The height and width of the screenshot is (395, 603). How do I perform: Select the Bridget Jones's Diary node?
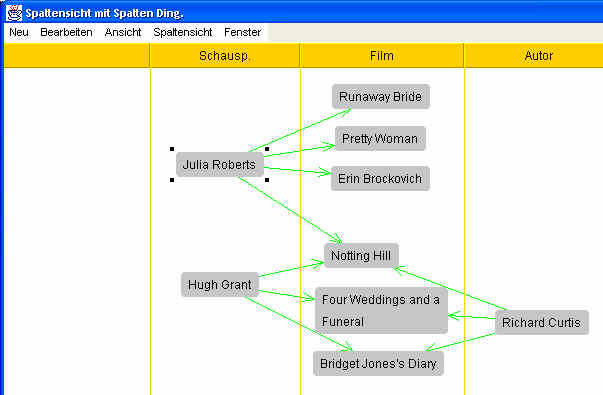click(x=378, y=363)
